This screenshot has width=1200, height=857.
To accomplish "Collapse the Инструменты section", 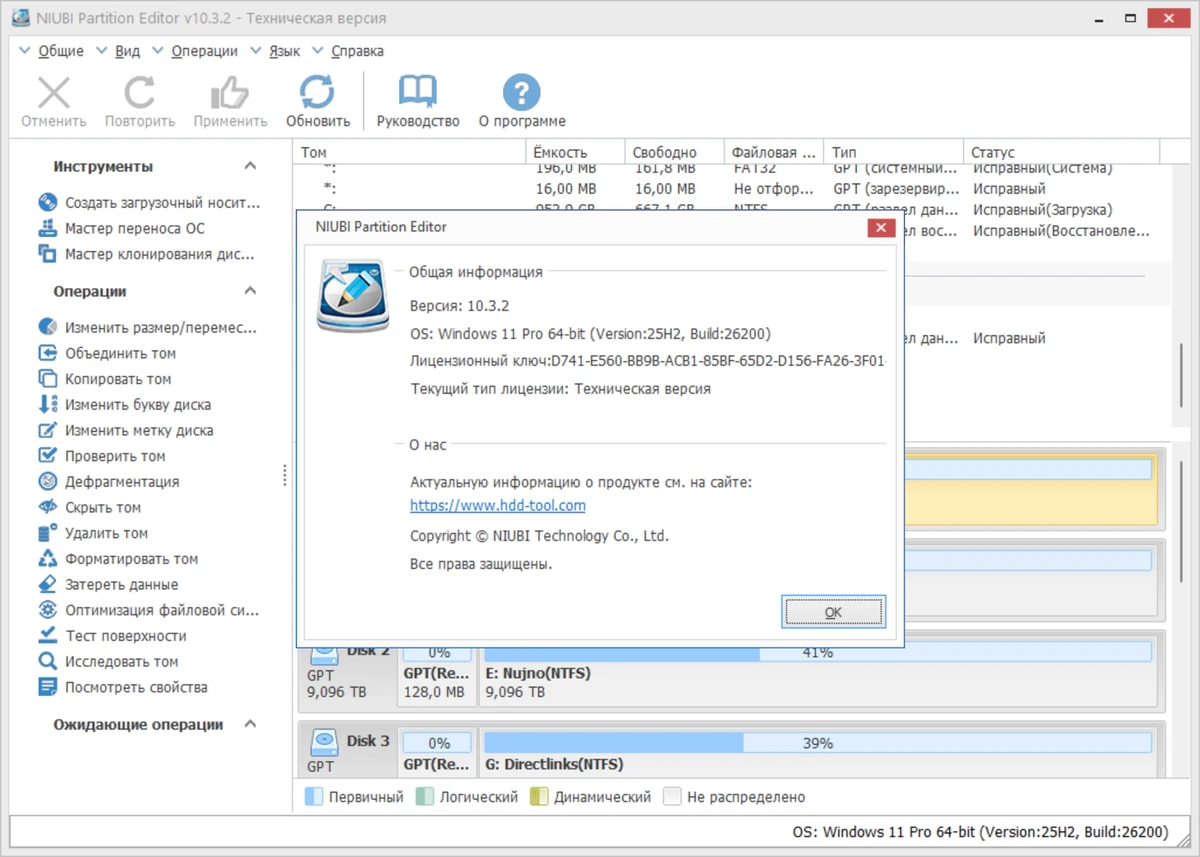I will [x=250, y=166].
